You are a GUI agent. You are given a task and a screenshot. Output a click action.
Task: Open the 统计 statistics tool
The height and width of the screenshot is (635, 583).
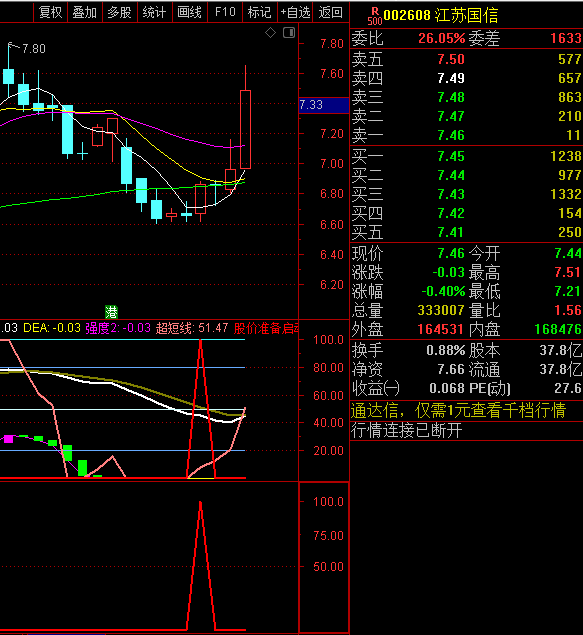pos(154,12)
